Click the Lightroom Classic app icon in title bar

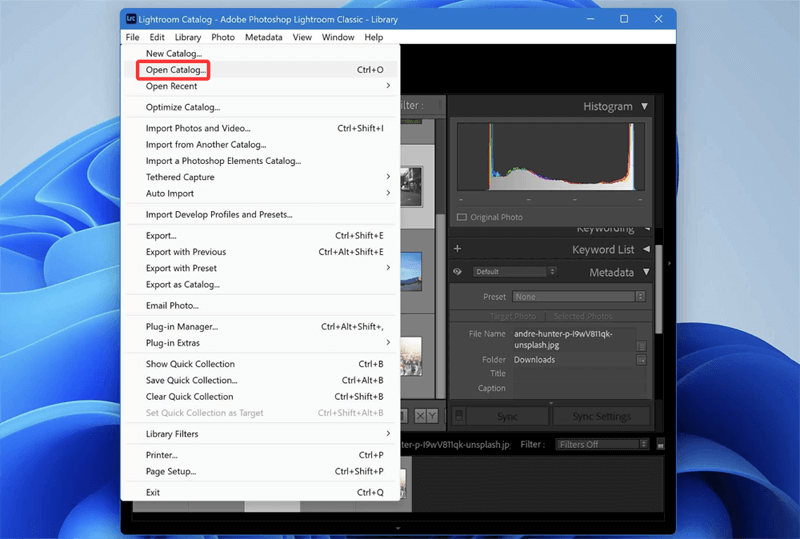coord(131,19)
